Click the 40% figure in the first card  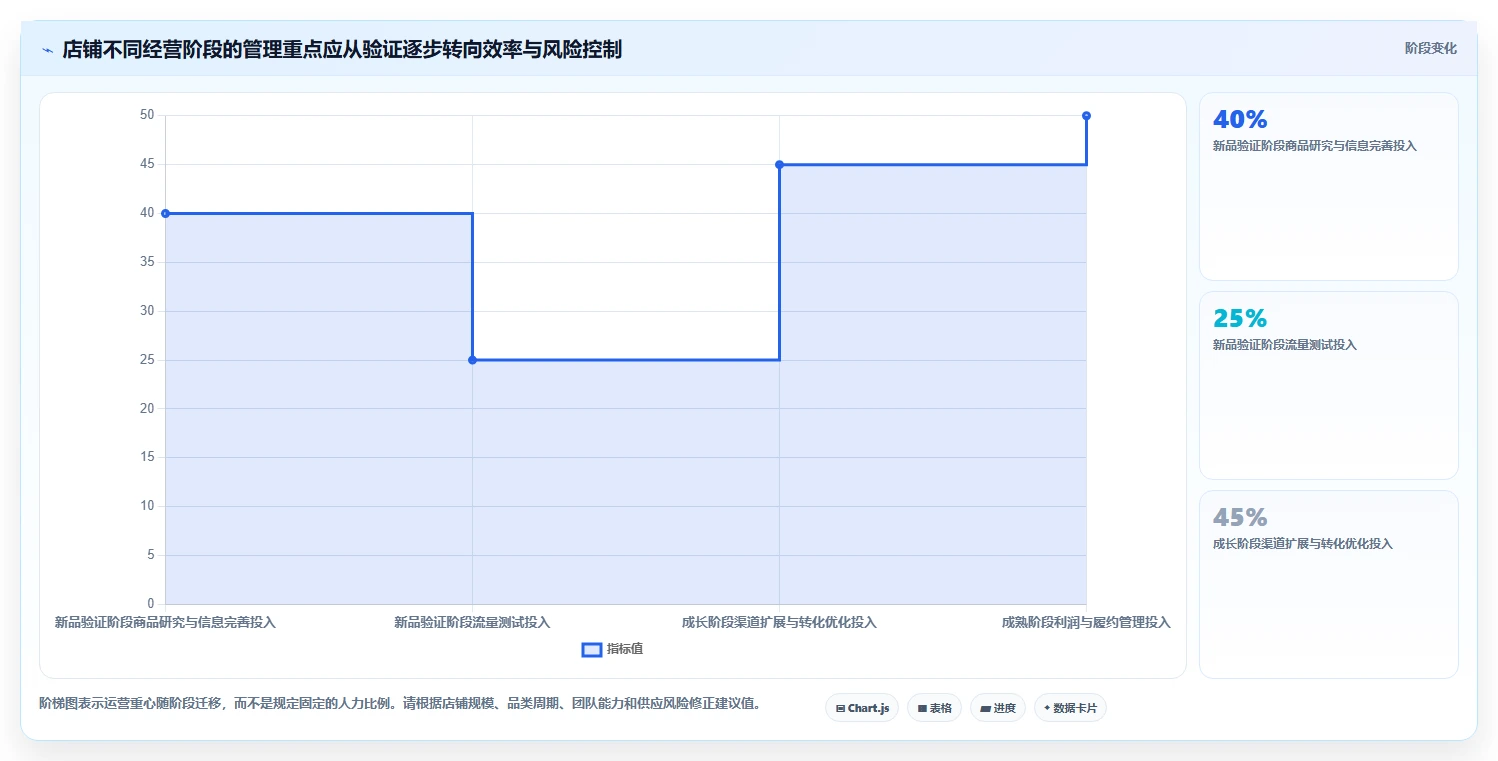tap(1240, 119)
